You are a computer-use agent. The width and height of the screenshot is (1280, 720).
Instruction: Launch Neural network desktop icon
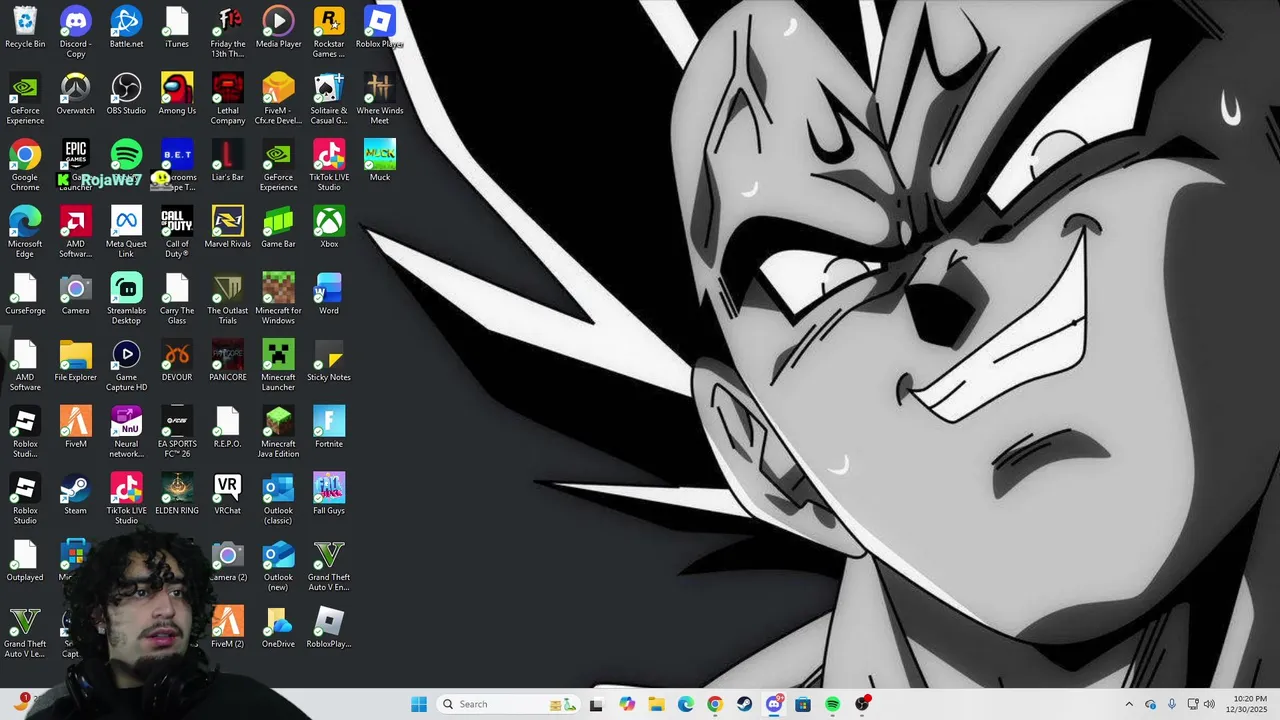pos(126,432)
